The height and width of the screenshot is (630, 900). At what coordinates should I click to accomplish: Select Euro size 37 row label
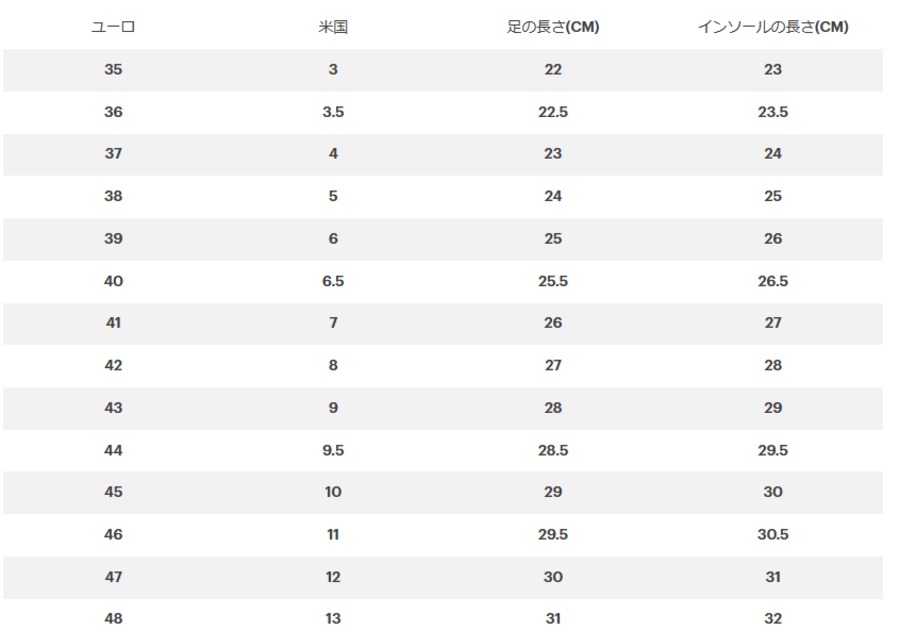[113, 154]
